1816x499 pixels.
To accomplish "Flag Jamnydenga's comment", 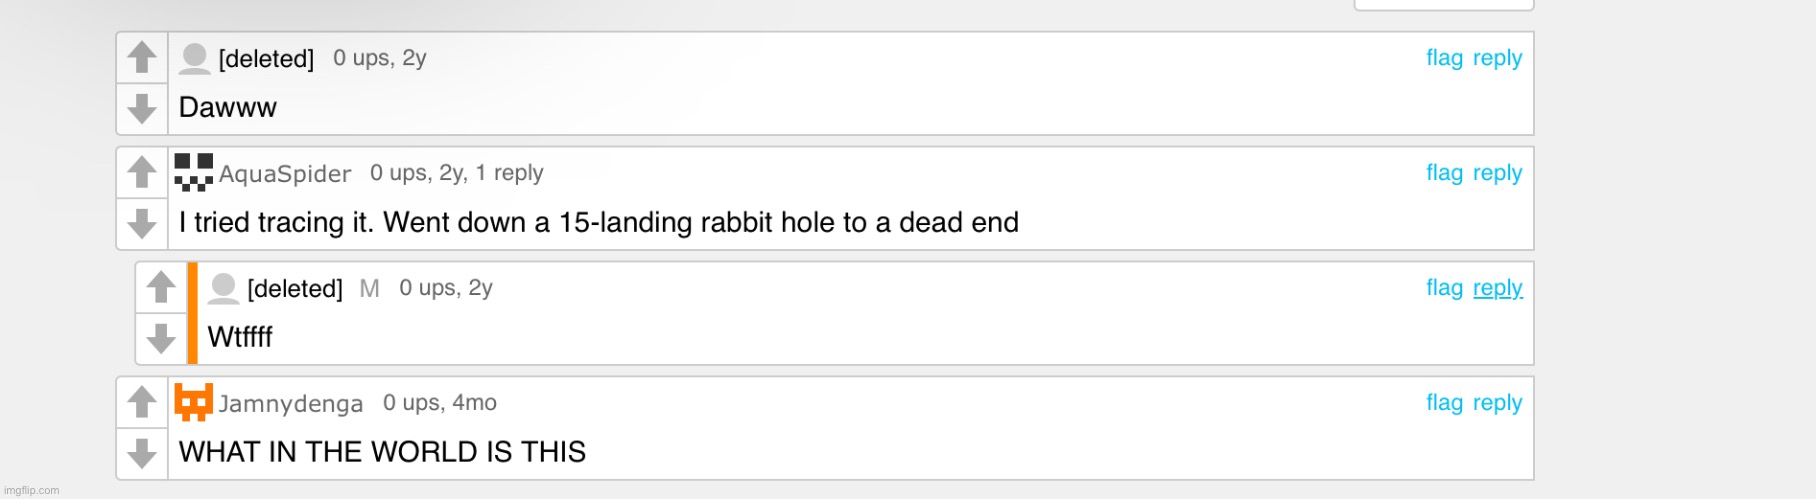I will [1444, 403].
